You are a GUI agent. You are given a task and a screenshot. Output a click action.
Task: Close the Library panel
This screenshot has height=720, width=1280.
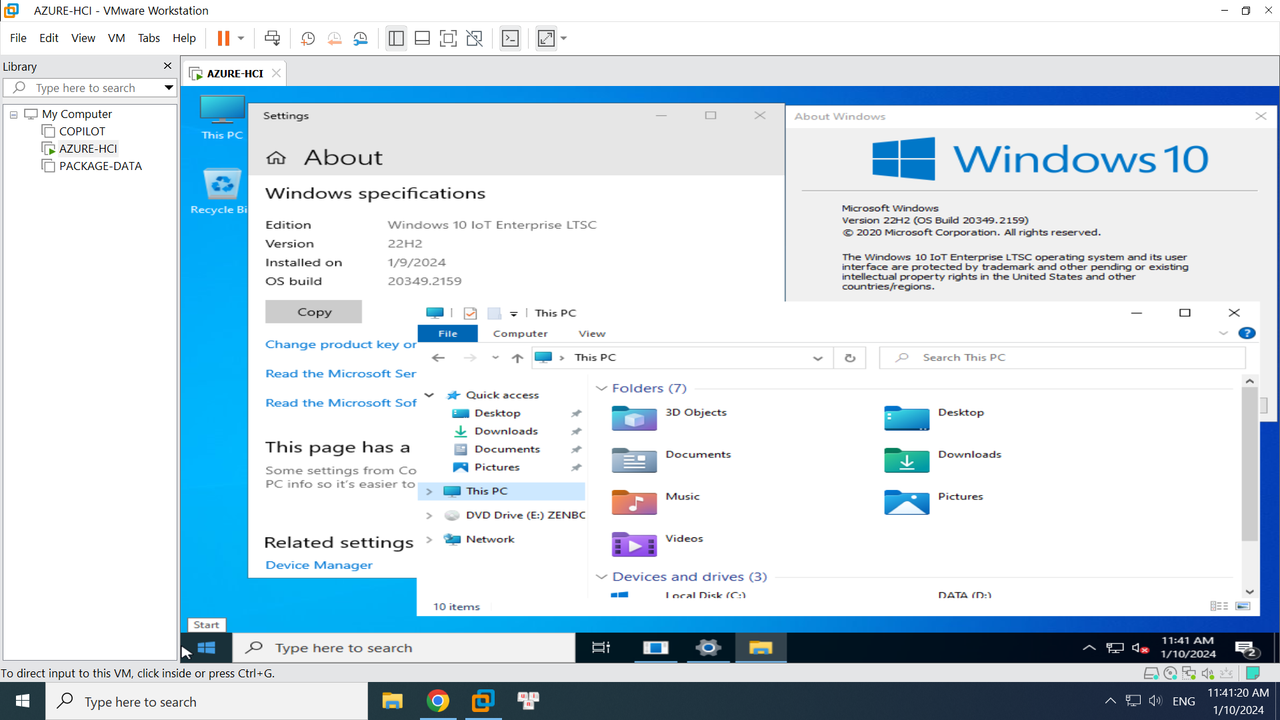(x=167, y=66)
